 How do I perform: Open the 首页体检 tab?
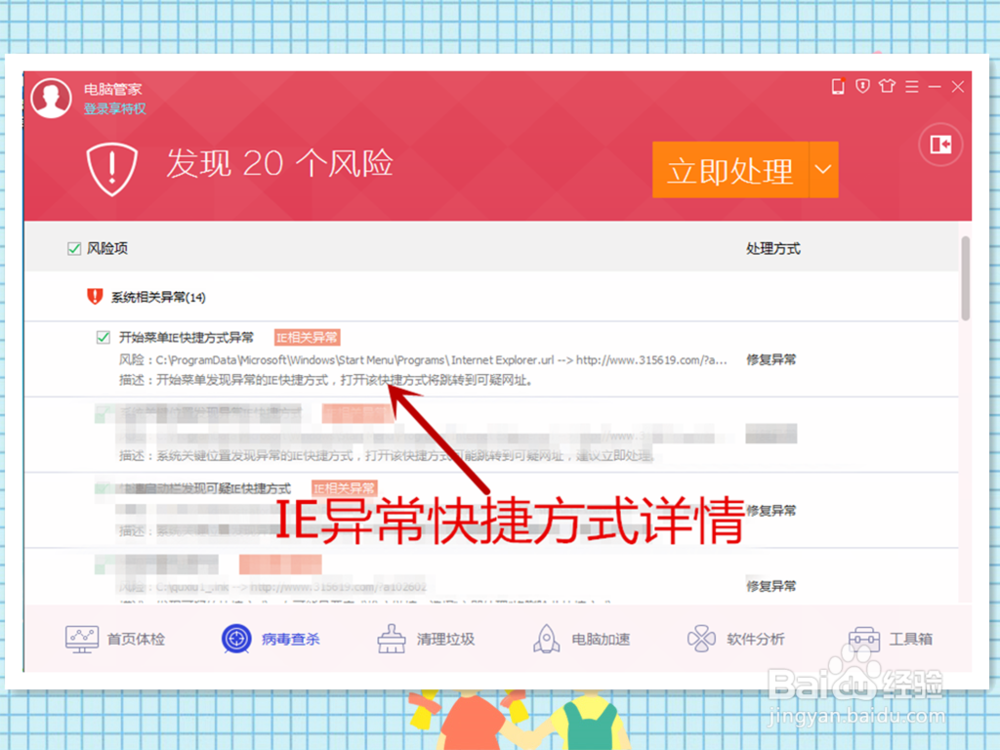pyautogui.click(x=115, y=639)
